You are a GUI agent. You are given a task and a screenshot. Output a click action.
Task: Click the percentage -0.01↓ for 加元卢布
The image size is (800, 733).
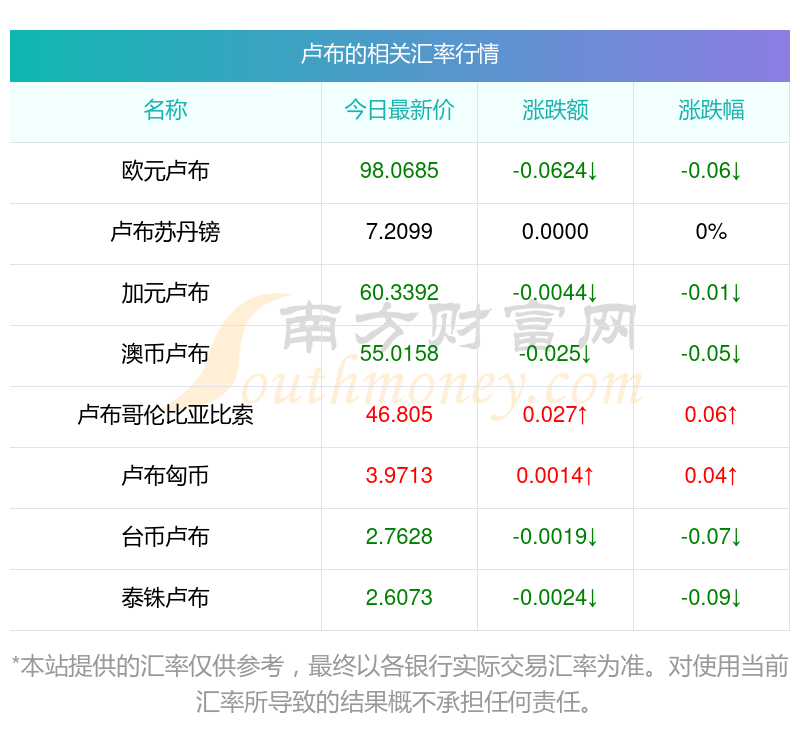(711, 293)
